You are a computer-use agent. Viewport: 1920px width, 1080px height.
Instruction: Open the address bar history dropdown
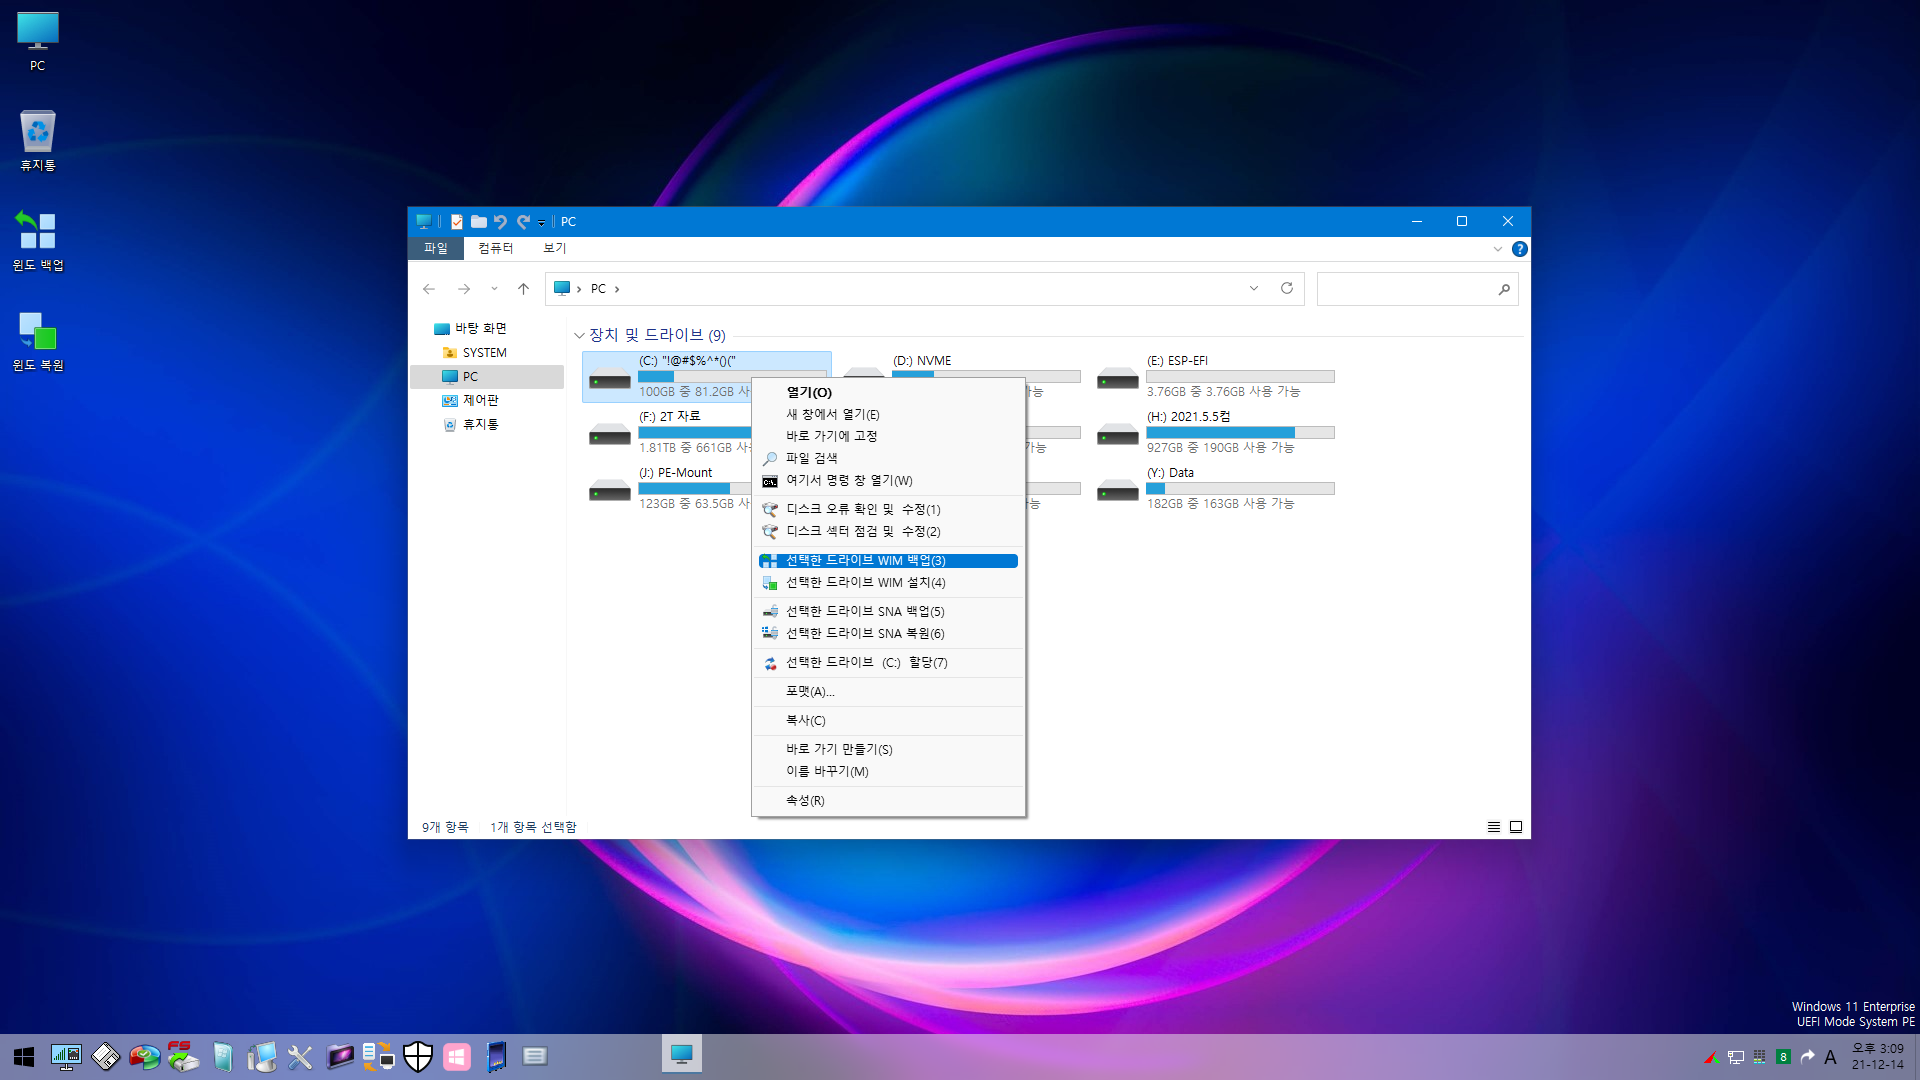tap(1254, 289)
